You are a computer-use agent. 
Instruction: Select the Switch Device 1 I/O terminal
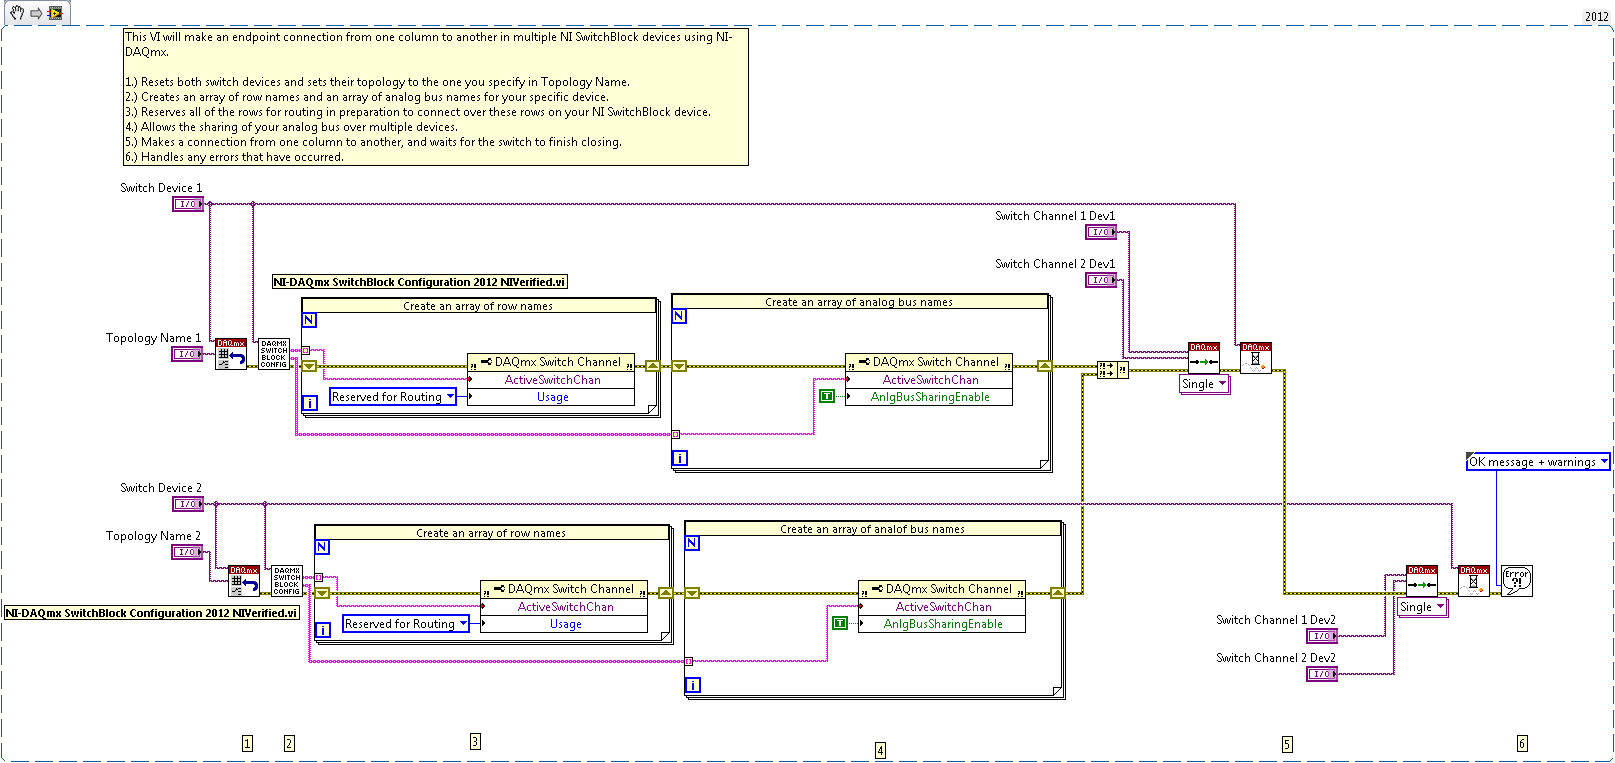coord(187,204)
